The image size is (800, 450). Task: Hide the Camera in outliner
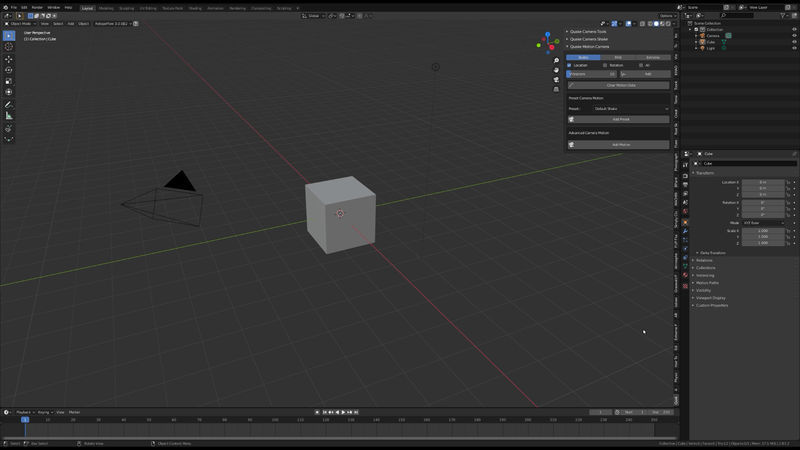[x=794, y=36]
